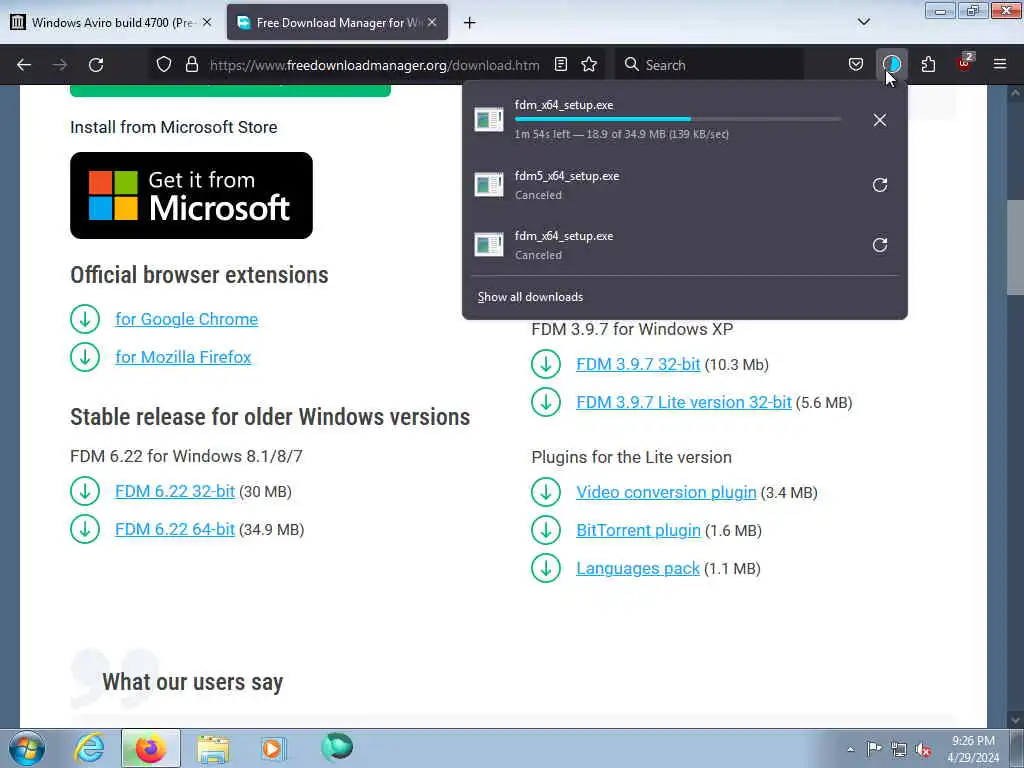Open the Video conversion plugin link

[666, 492]
